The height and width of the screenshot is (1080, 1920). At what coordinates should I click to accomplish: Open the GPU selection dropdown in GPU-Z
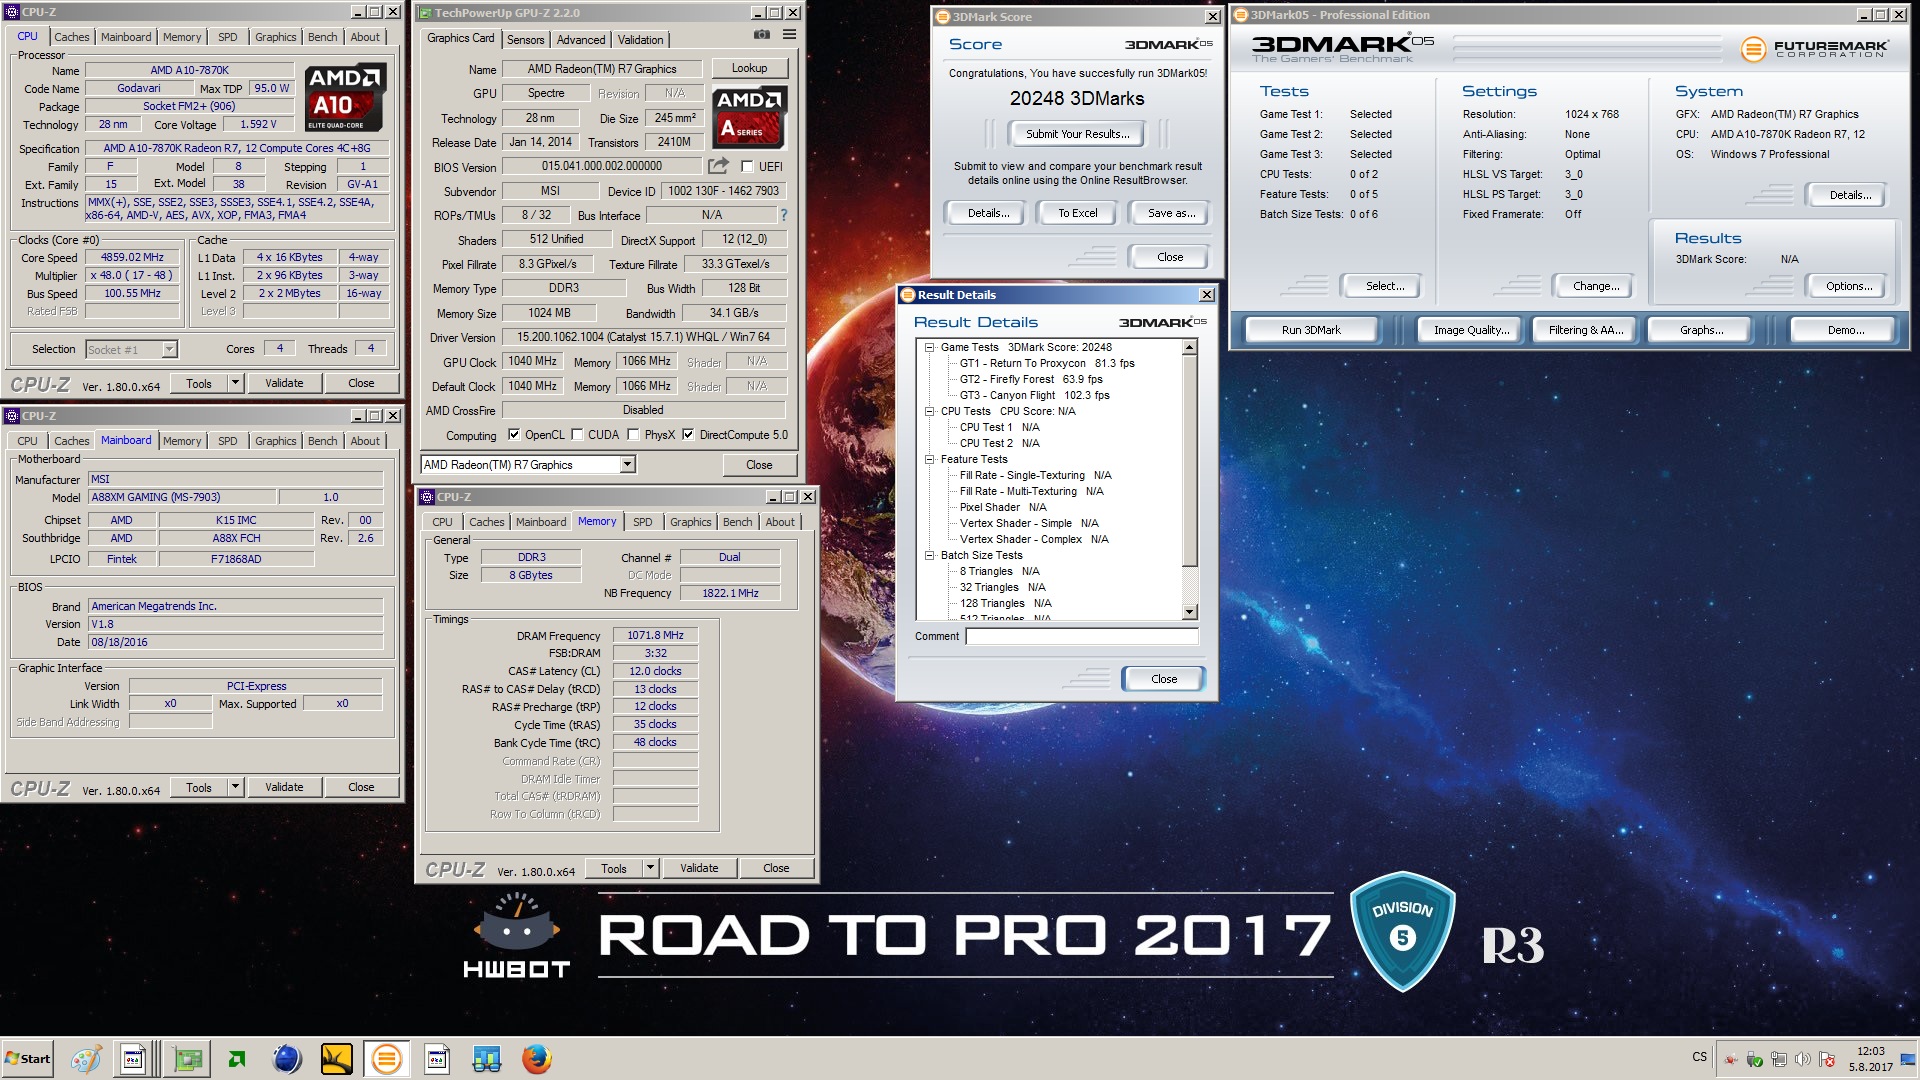pos(628,464)
